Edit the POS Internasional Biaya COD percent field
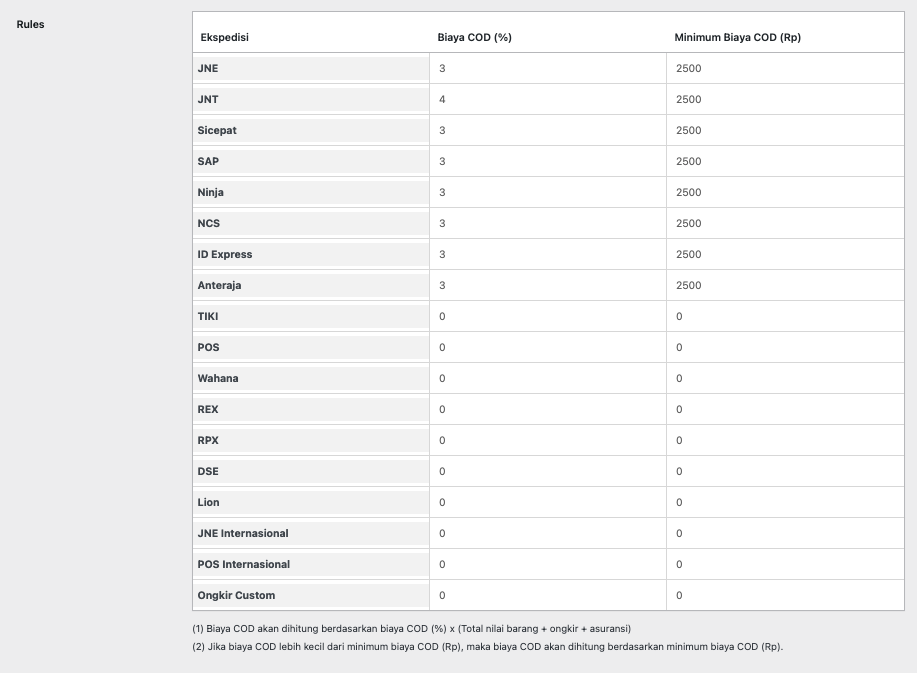917x673 pixels. (547, 564)
